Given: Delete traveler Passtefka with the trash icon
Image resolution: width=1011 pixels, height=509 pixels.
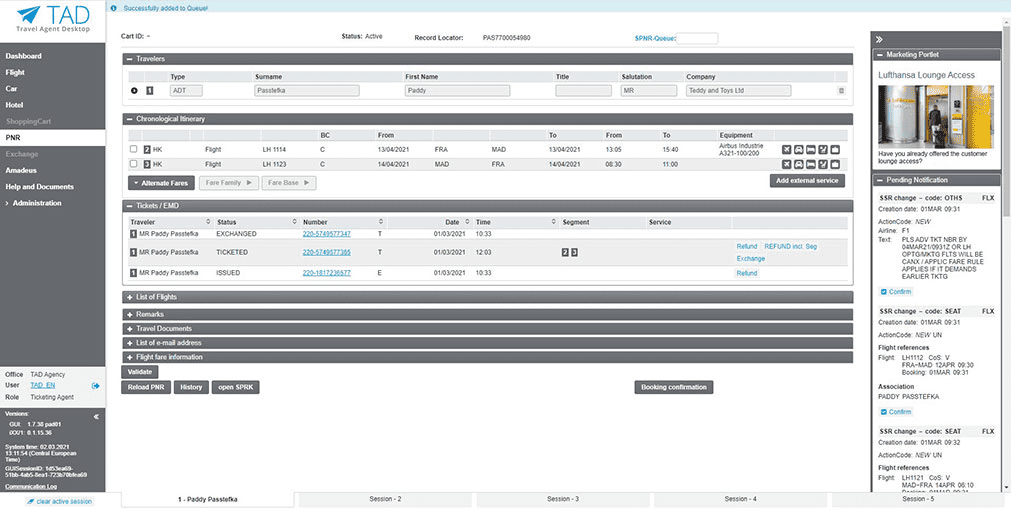Looking at the screenshot, I should 841,90.
